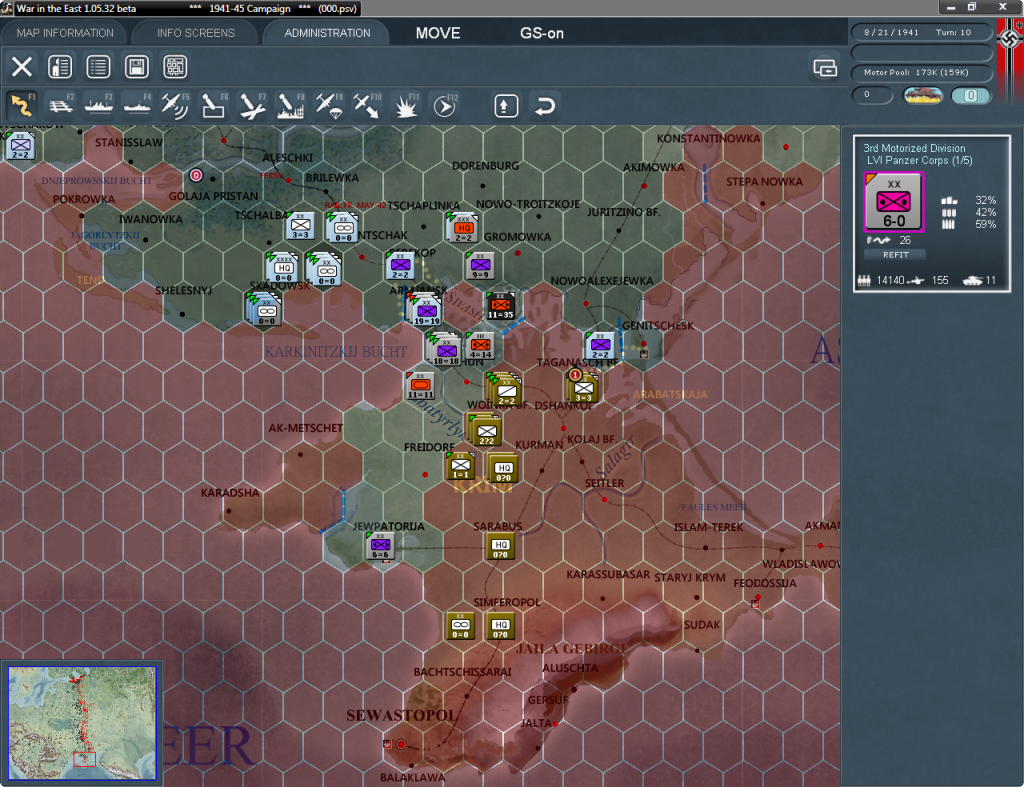Select the HQ unit at Sarabus
The height and width of the screenshot is (787, 1024).
tap(501, 546)
